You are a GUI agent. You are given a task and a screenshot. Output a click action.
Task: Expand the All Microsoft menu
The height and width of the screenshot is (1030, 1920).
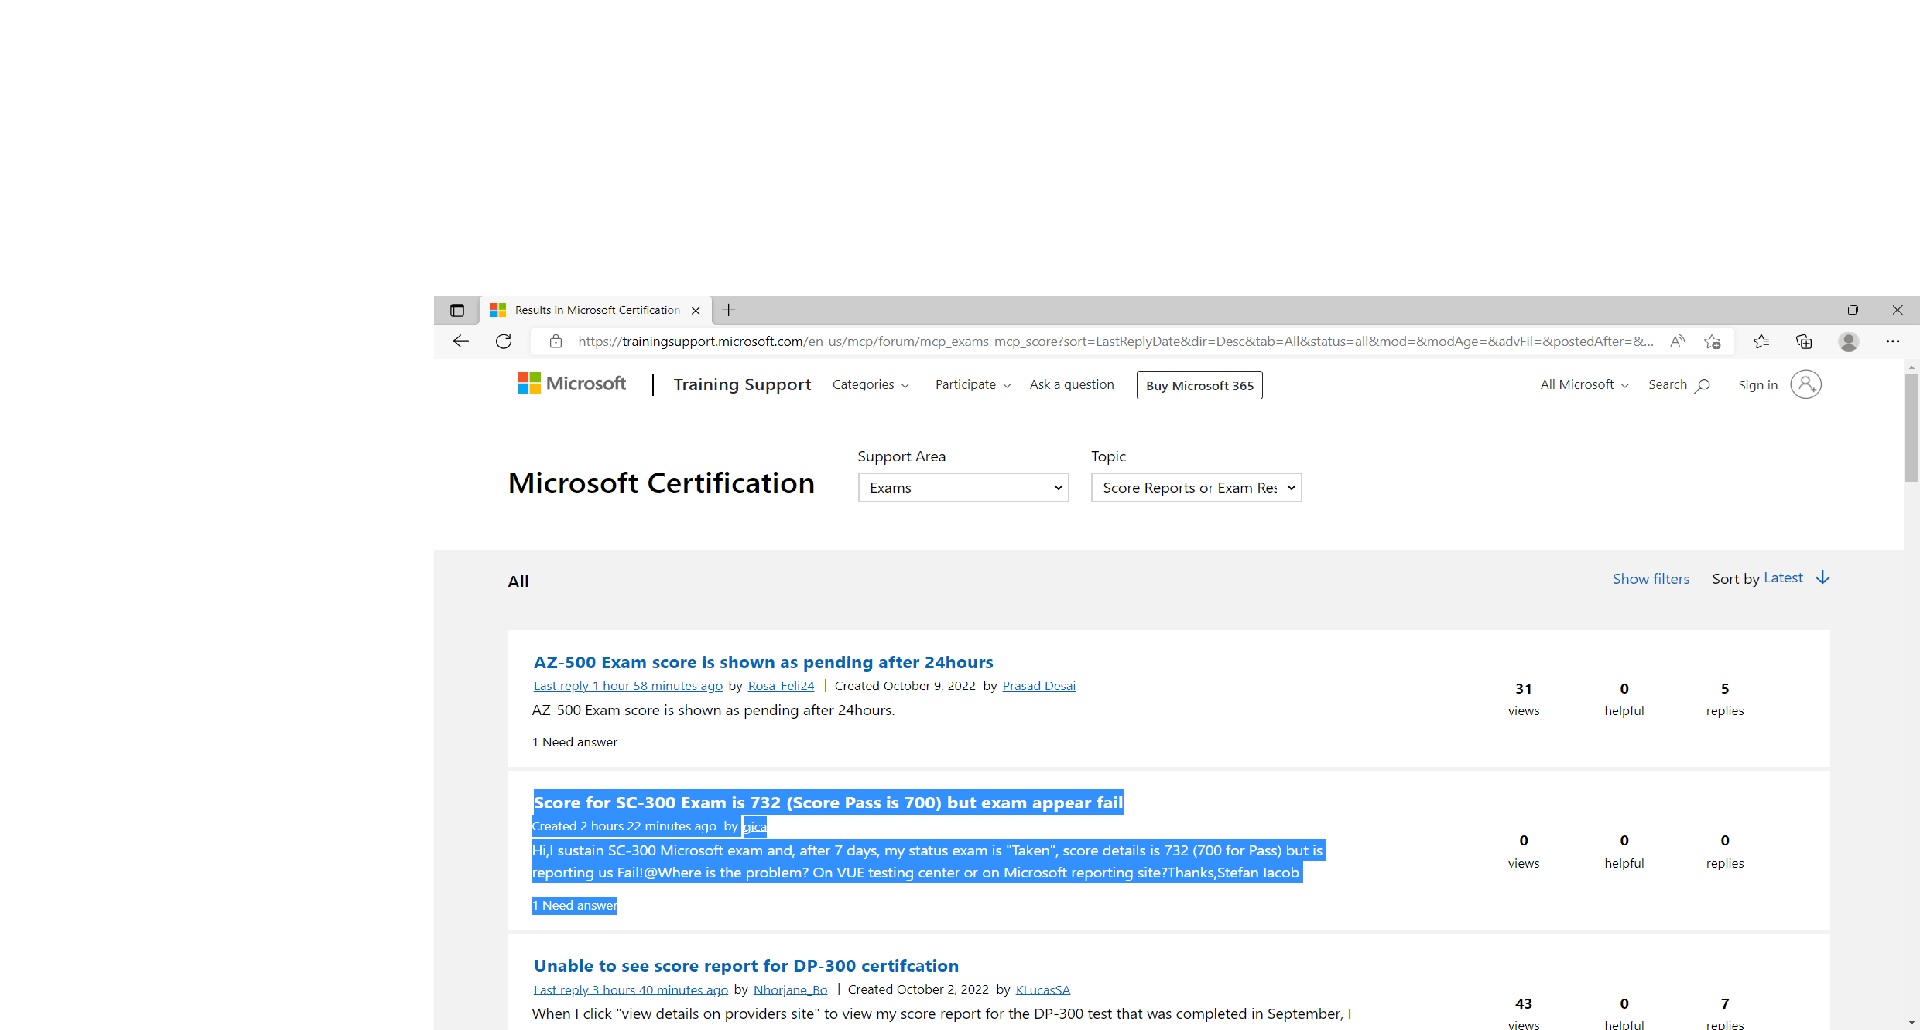click(1584, 384)
